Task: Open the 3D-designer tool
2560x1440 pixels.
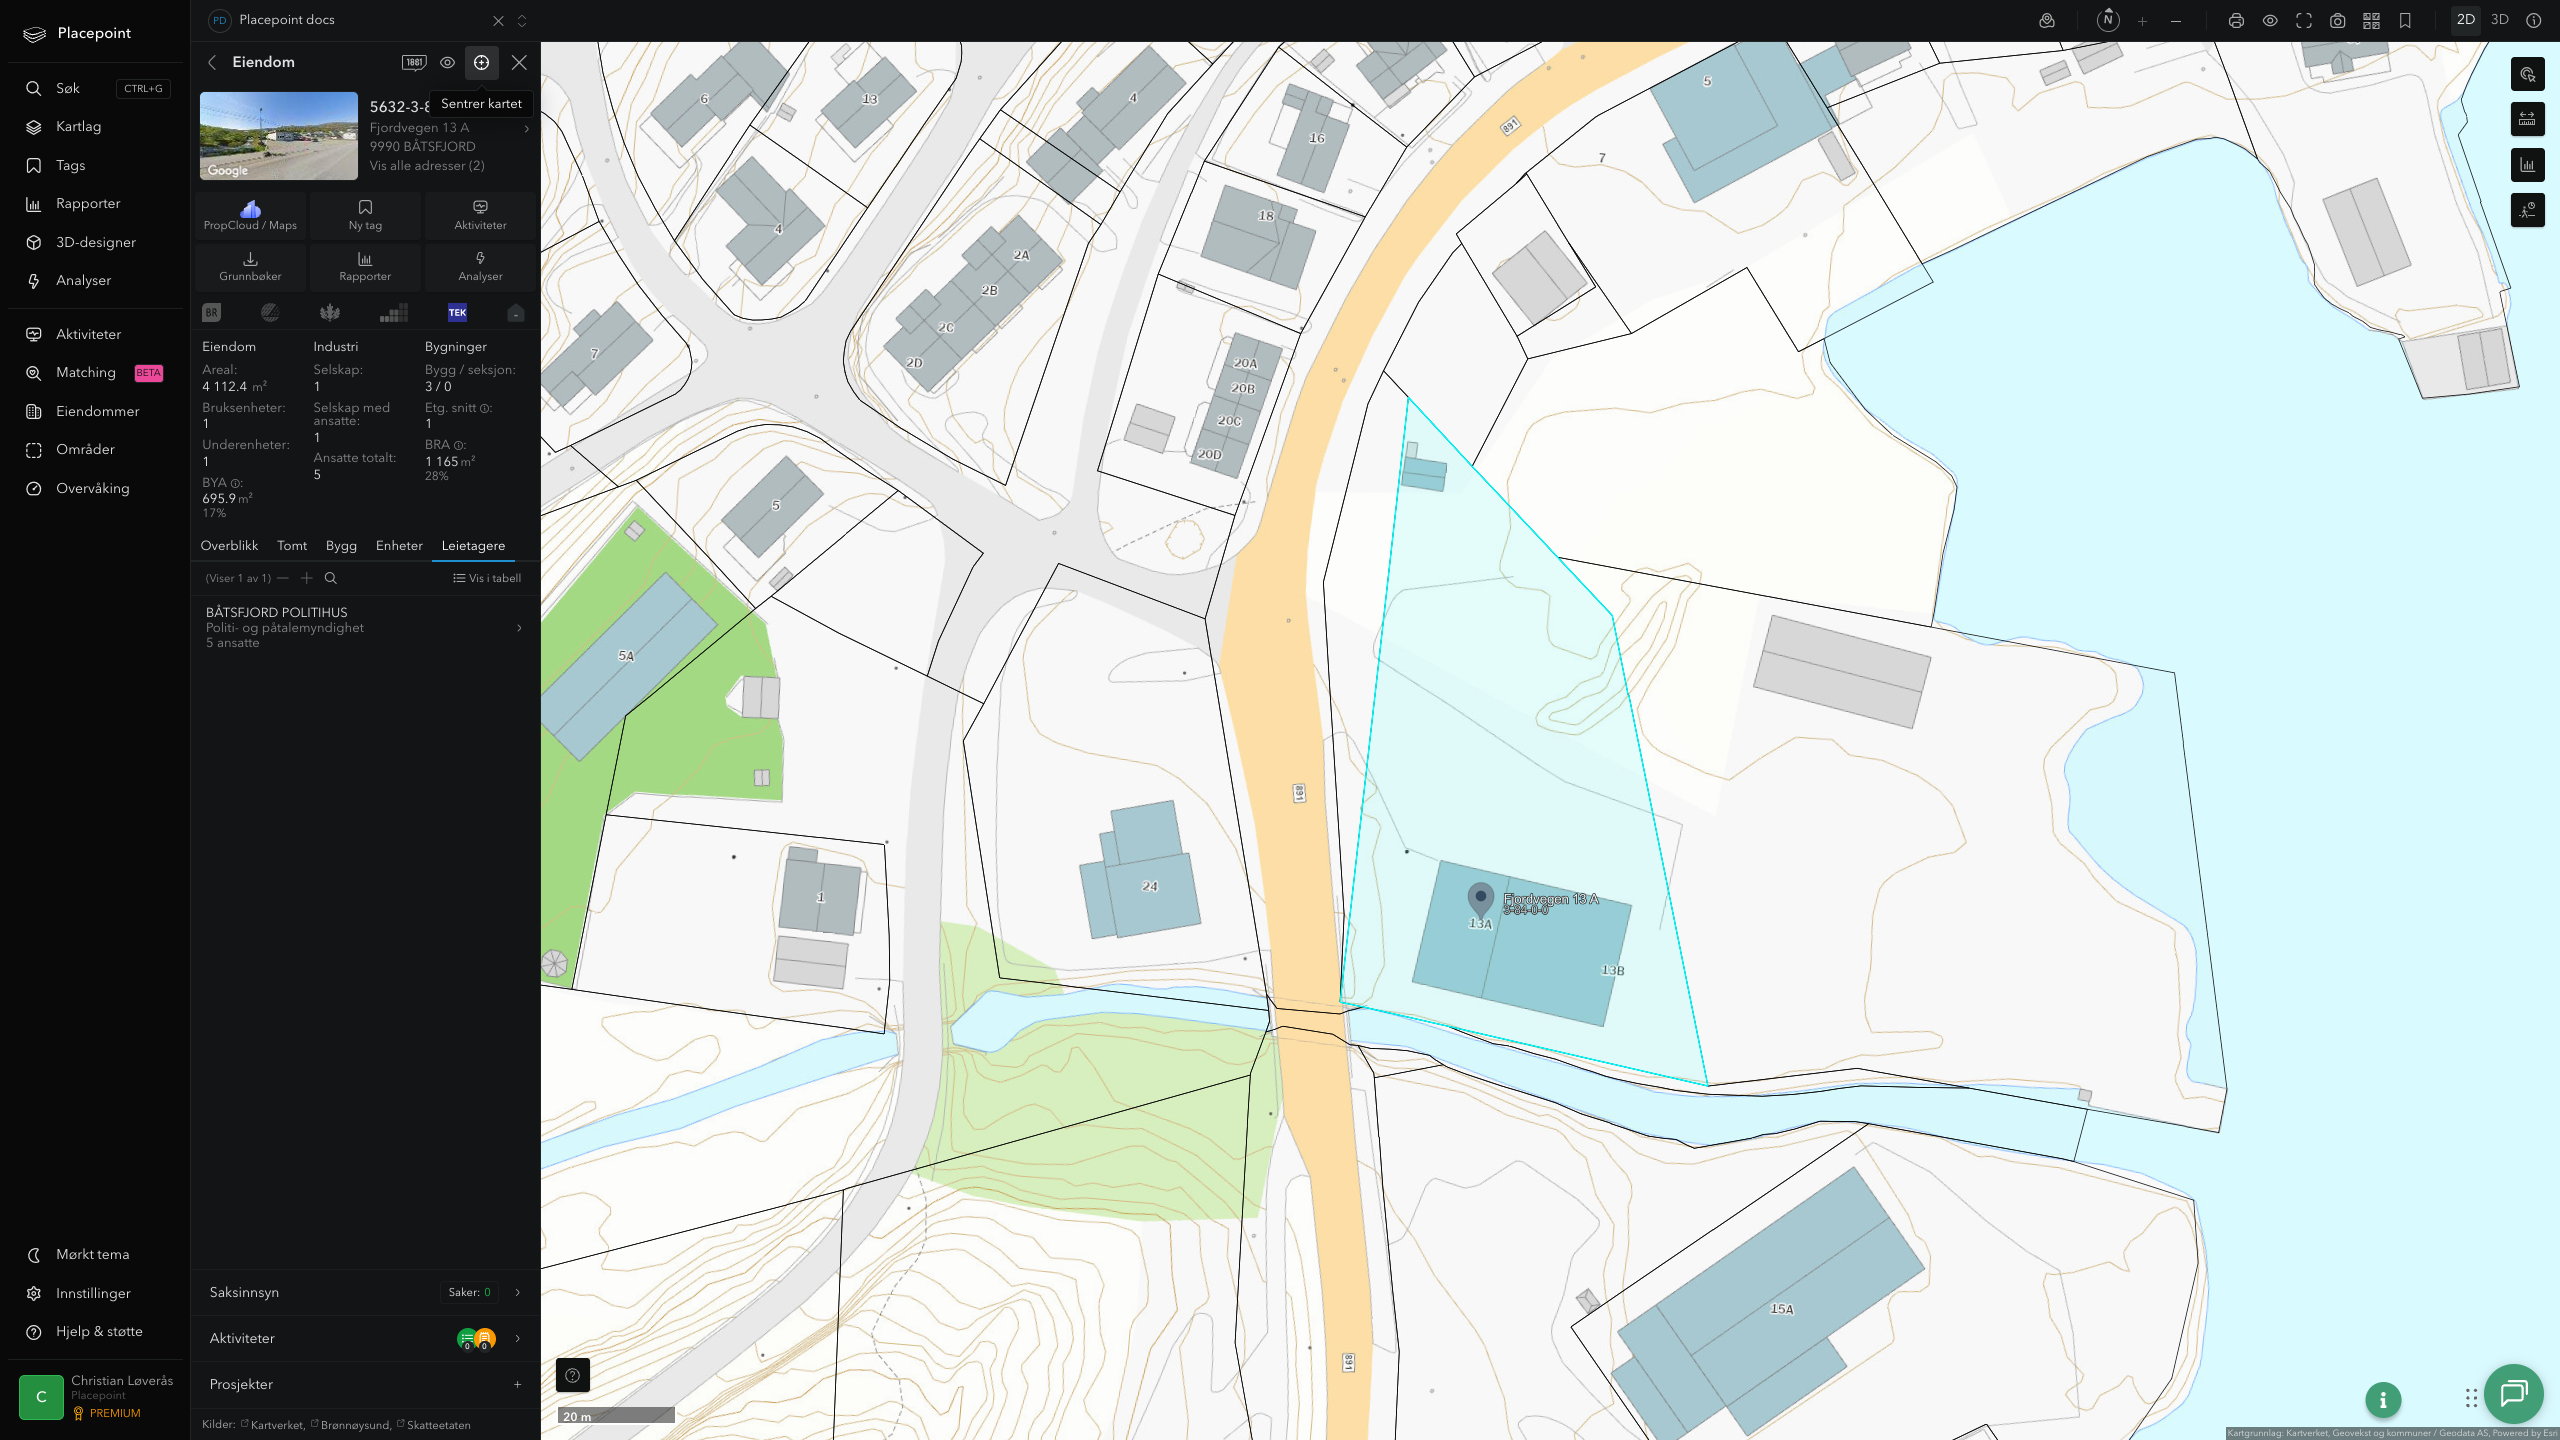Action: (96, 242)
